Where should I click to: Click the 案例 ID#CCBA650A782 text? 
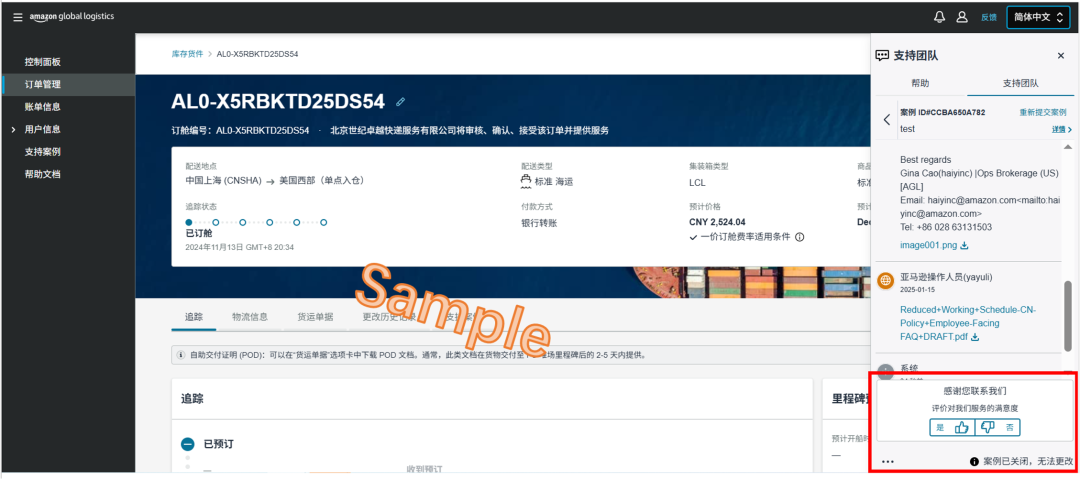coord(942,112)
